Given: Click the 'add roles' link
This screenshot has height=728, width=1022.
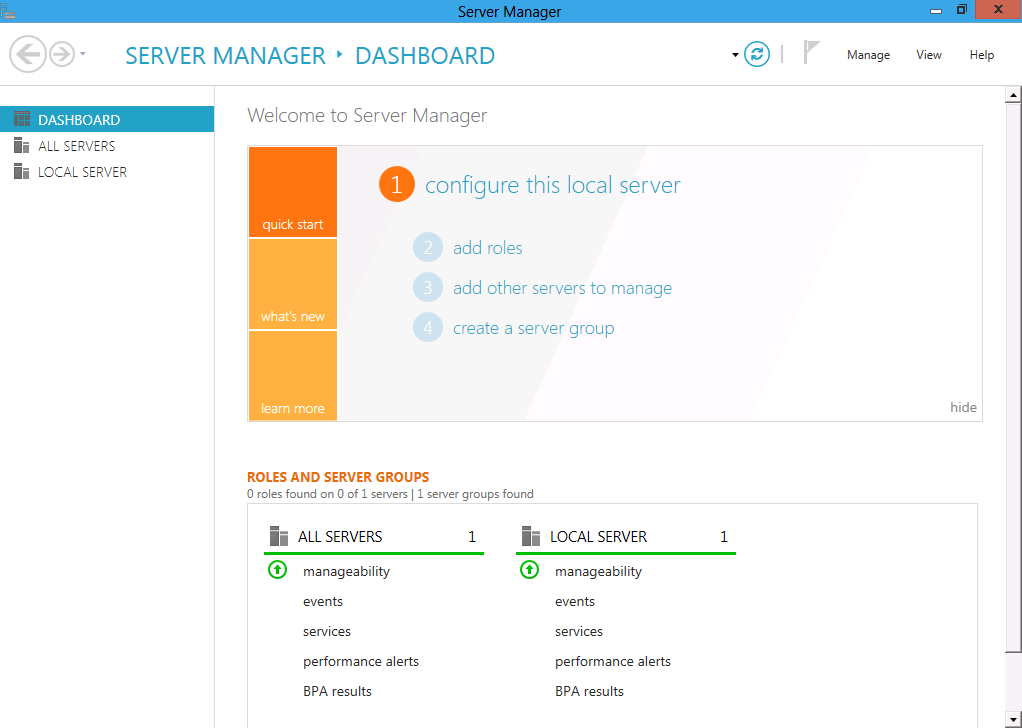Looking at the screenshot, I should (487, 248).
